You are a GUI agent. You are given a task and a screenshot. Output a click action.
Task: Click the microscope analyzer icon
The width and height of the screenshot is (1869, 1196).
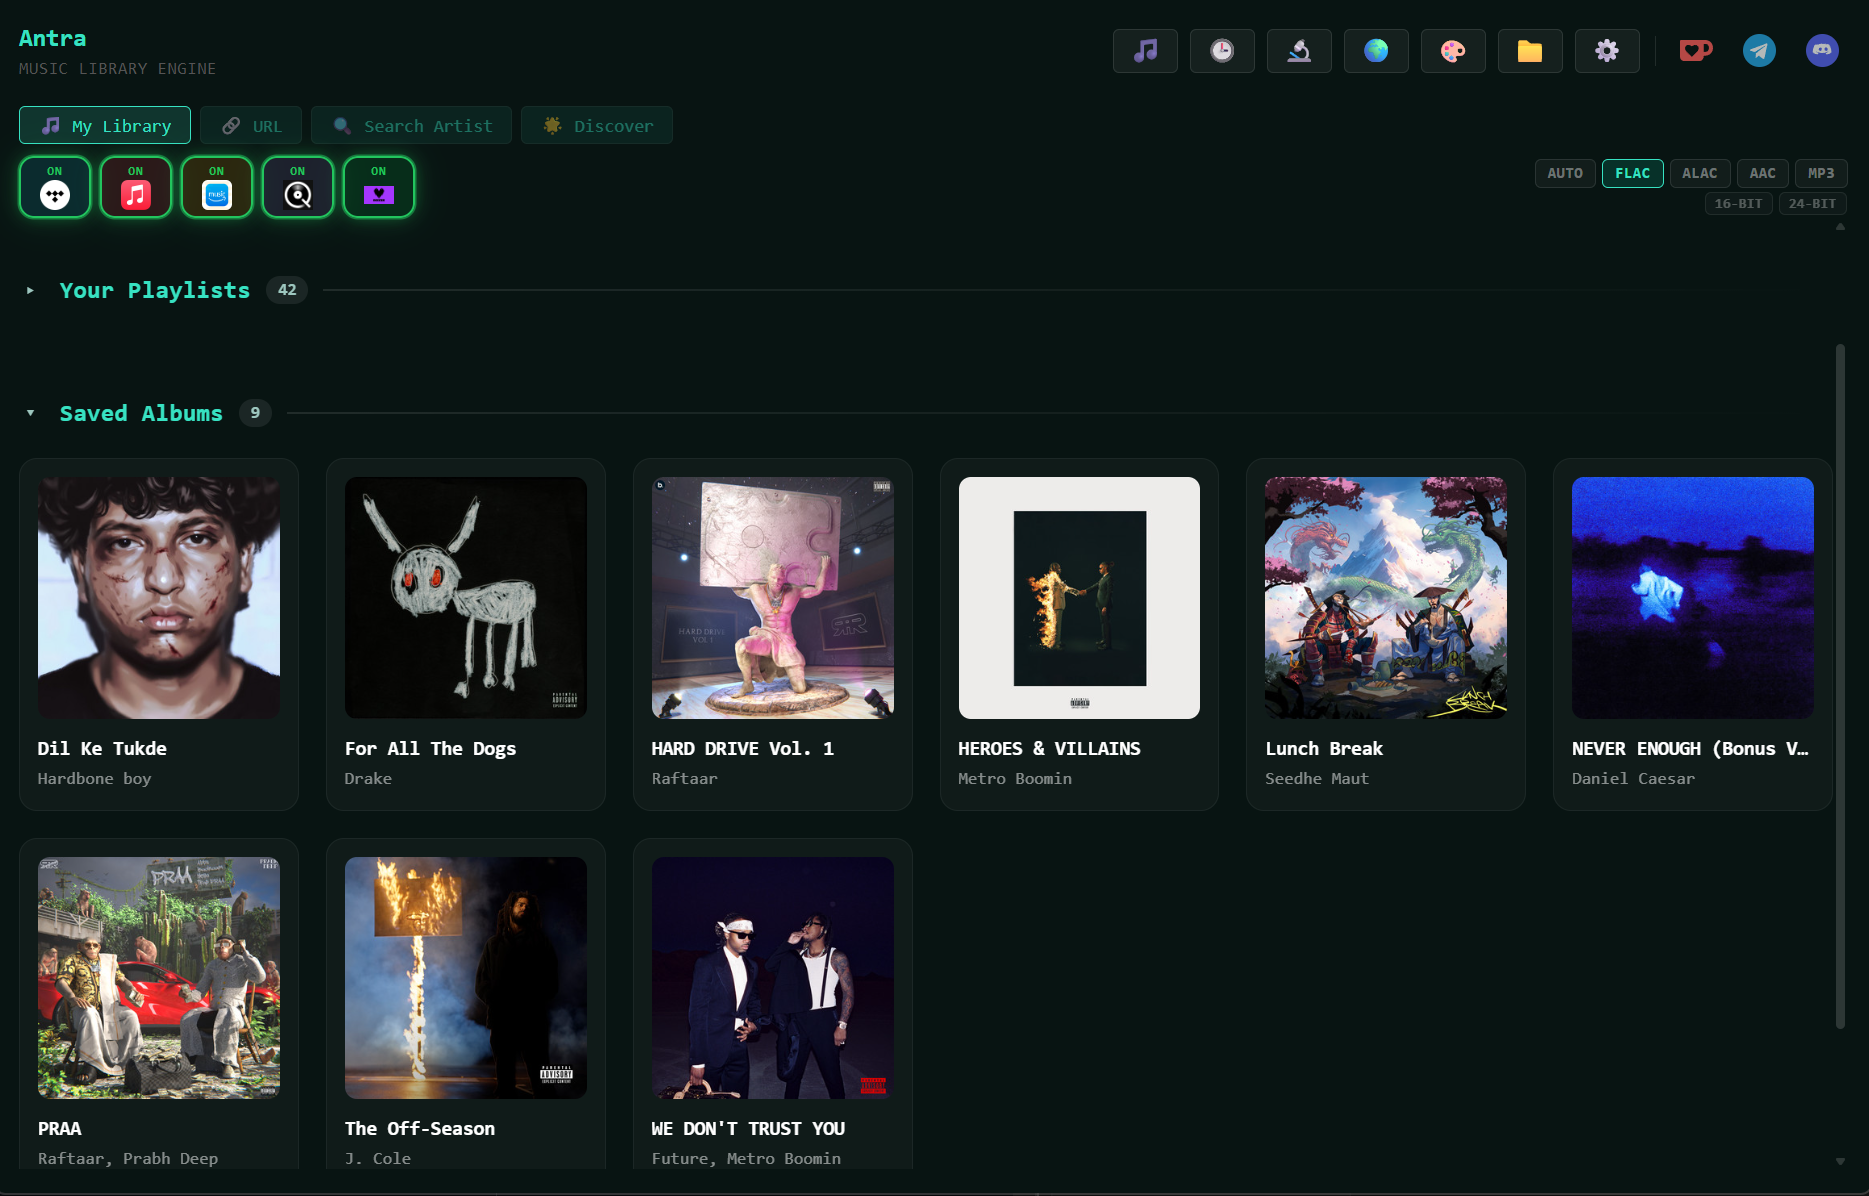point(1299,51)
